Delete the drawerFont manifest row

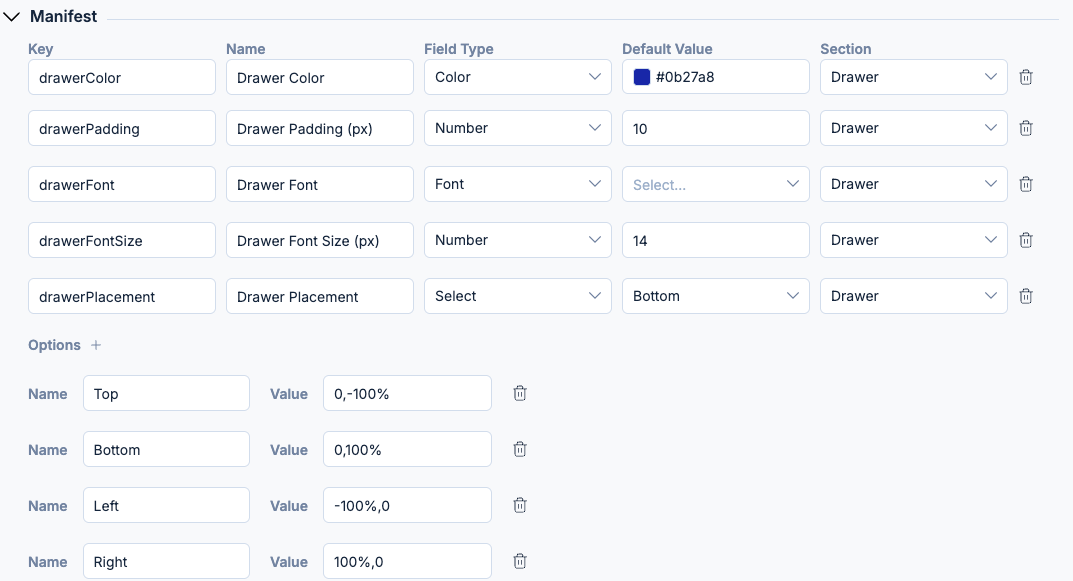click(x=1026, y=184)
